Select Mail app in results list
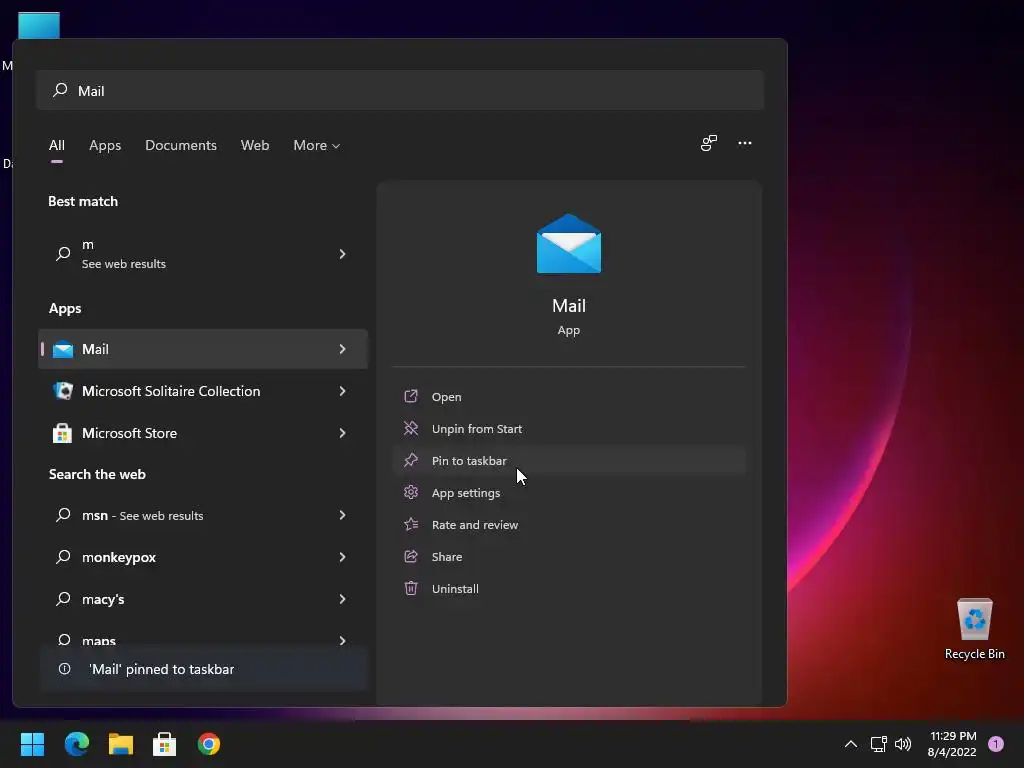The width and height of the screenshot is (1024, 768). tap(203, 349)
